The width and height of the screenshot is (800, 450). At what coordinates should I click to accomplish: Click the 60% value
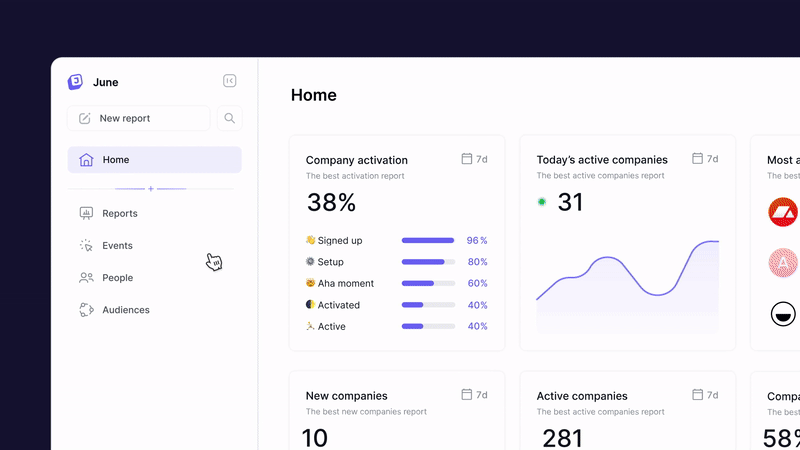pyautogui.click(x=478, y=283)
